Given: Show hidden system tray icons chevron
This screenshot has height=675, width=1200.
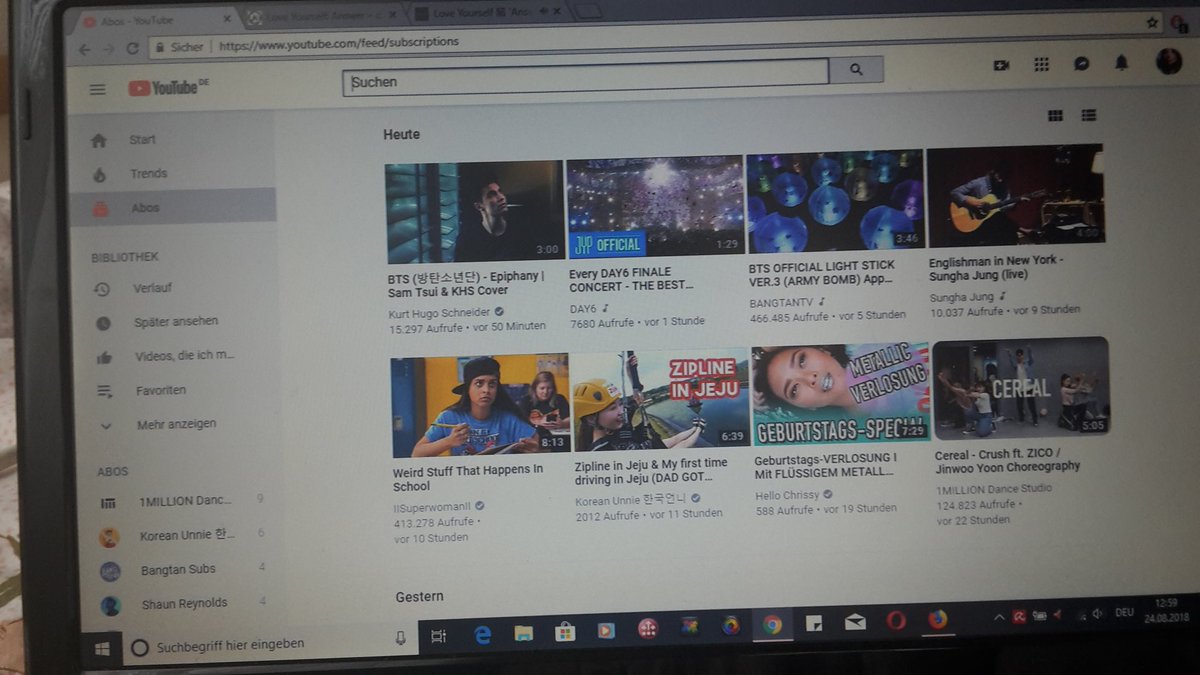Looking at the screenshot, I should tap(998, 617).
